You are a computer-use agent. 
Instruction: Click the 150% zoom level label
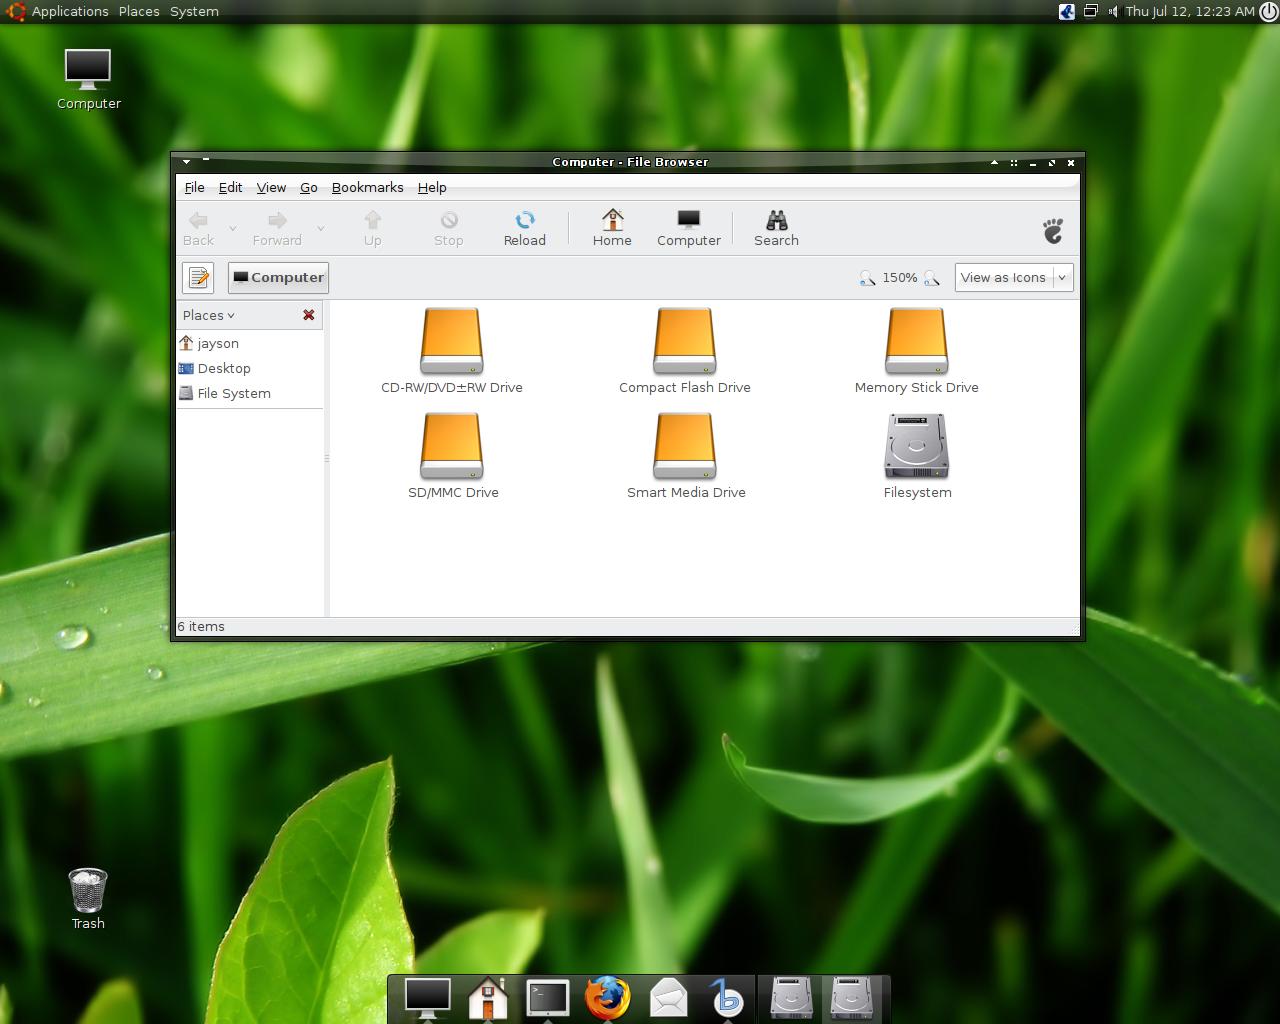click(900, 278)
